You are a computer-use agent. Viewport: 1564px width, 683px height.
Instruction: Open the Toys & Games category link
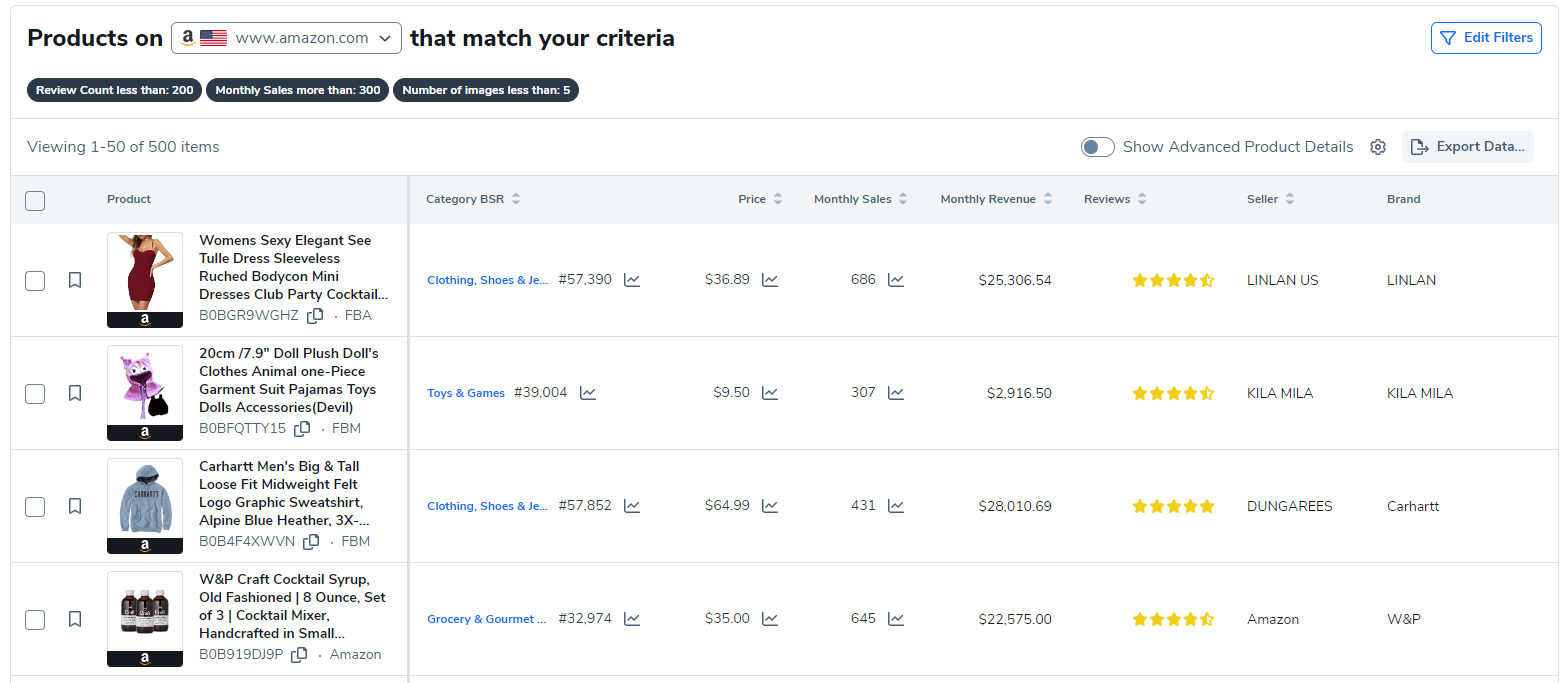tap(466, 393)
